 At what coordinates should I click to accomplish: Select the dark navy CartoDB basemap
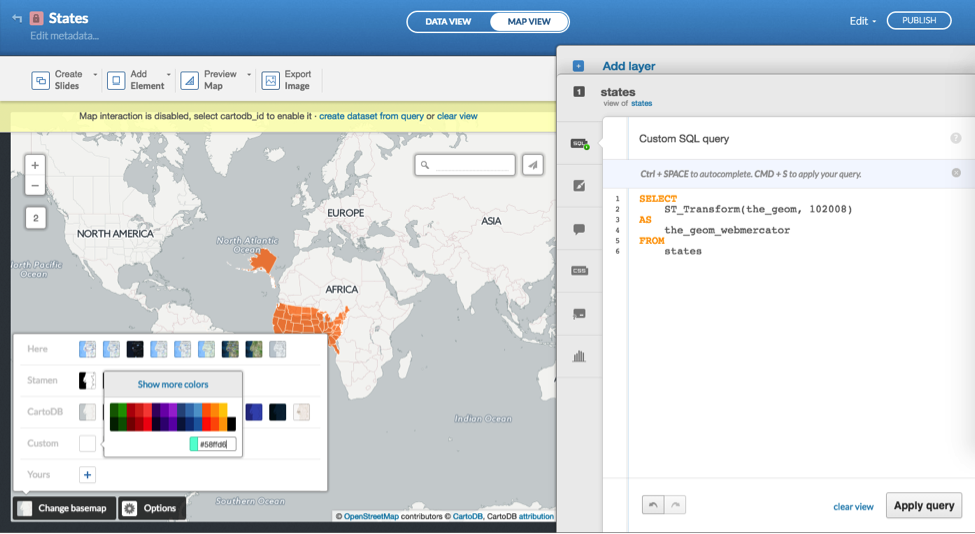tap(277, 412)
